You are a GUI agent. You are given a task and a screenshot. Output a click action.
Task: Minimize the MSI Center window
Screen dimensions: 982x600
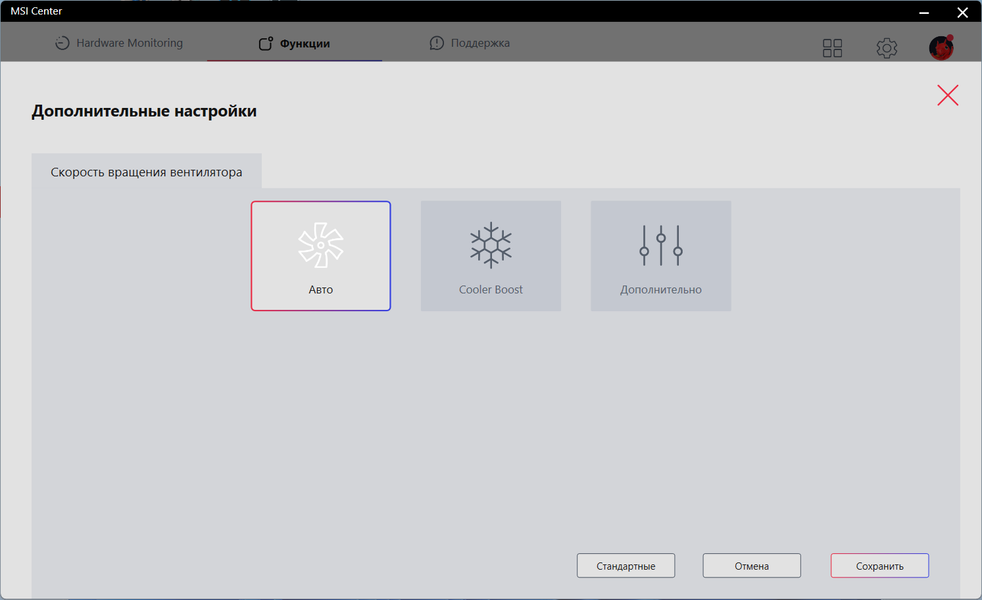pos(924,12)
